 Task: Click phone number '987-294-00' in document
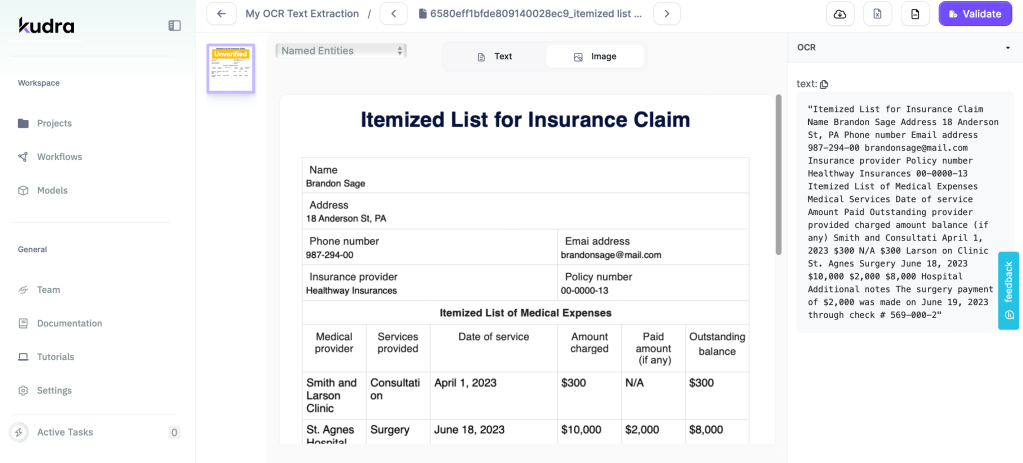329,255
